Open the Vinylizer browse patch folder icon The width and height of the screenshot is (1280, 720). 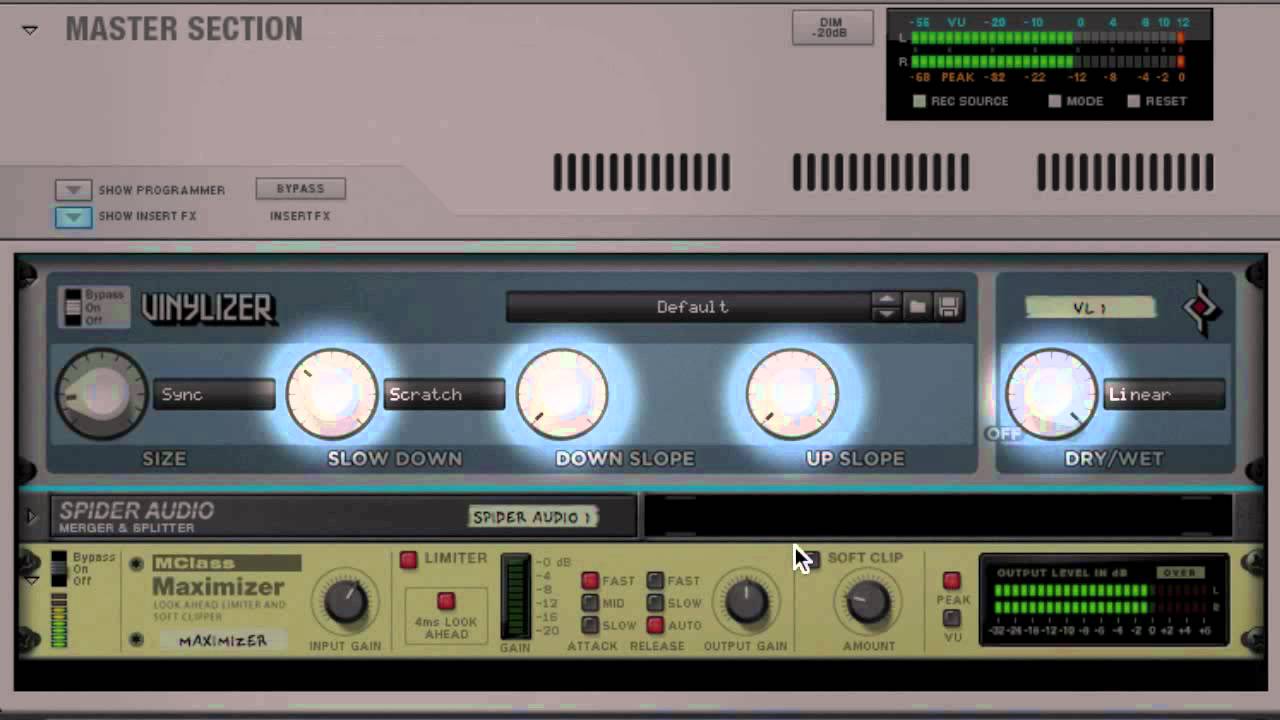[917, 307]
